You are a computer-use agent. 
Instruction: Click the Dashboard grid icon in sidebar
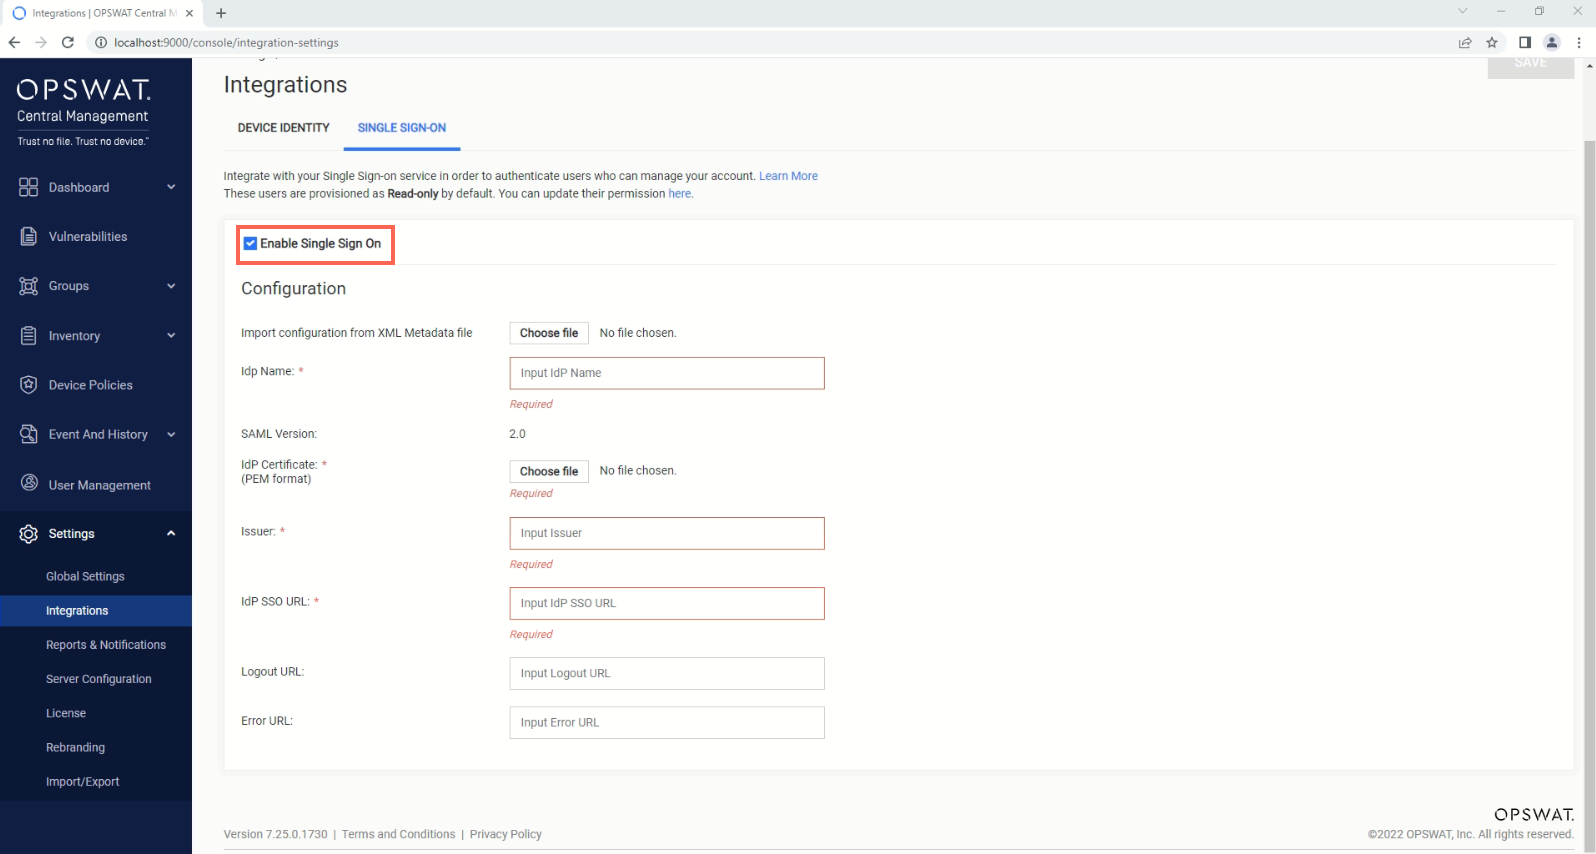[28, 187]
